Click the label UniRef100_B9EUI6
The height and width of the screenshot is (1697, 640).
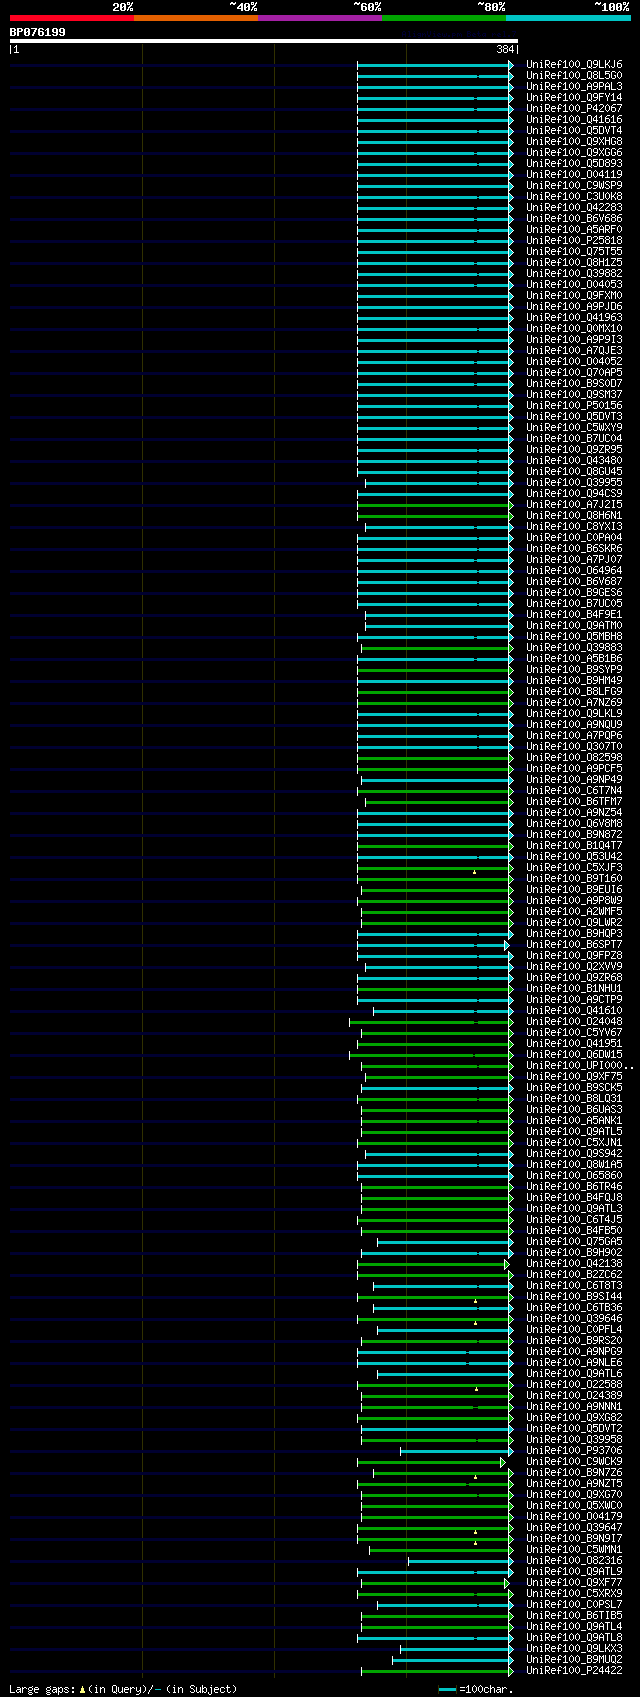574,889
